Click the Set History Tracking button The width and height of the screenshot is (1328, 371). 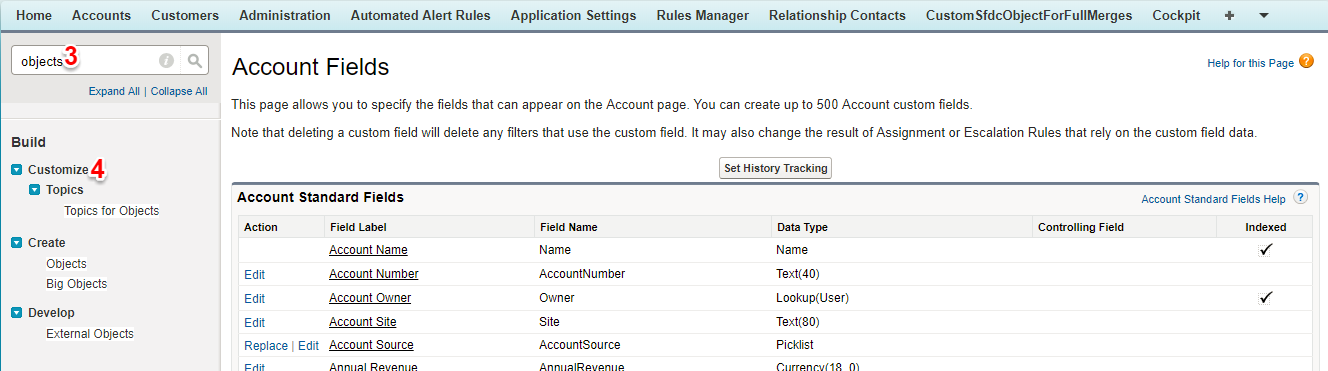coord(776,168)
